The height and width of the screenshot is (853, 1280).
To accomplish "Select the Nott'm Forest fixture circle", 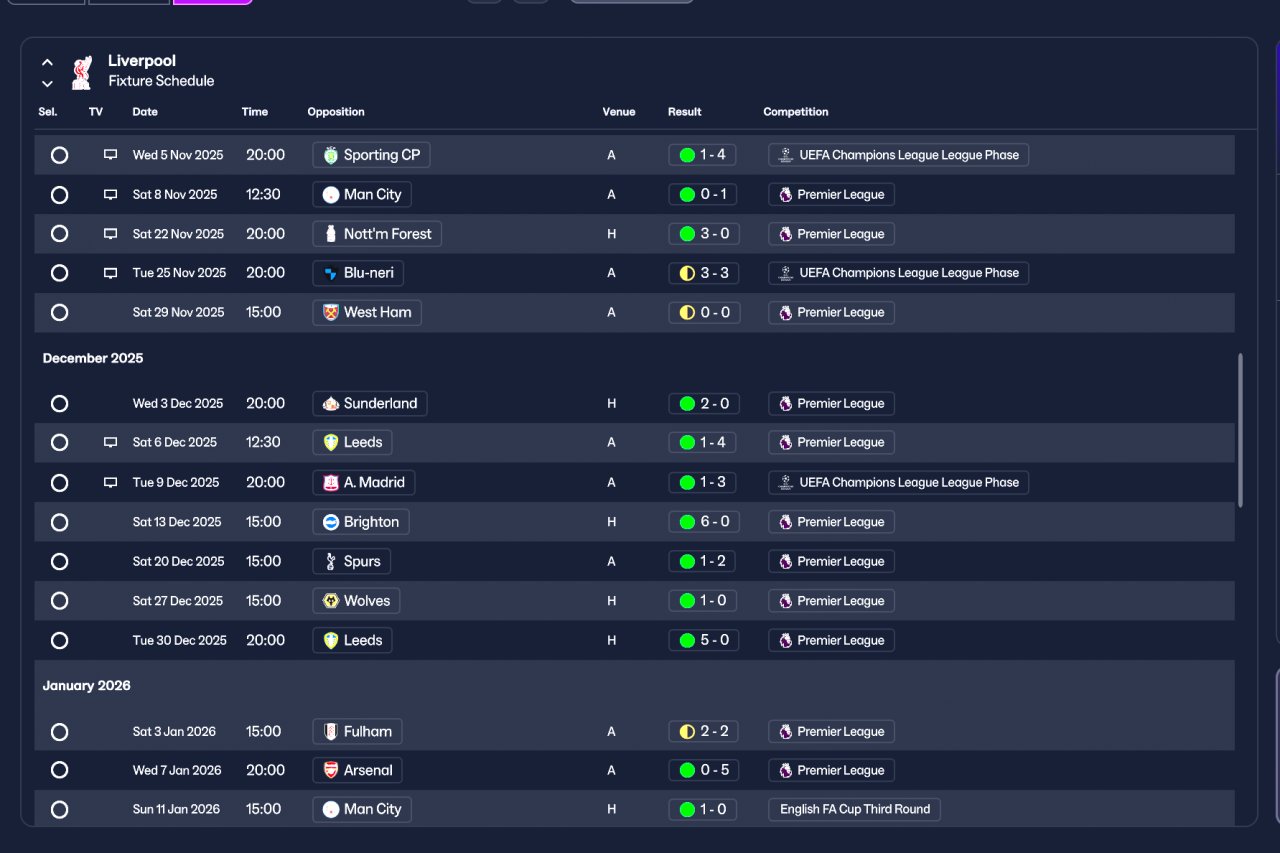I will tap(59, 234).
